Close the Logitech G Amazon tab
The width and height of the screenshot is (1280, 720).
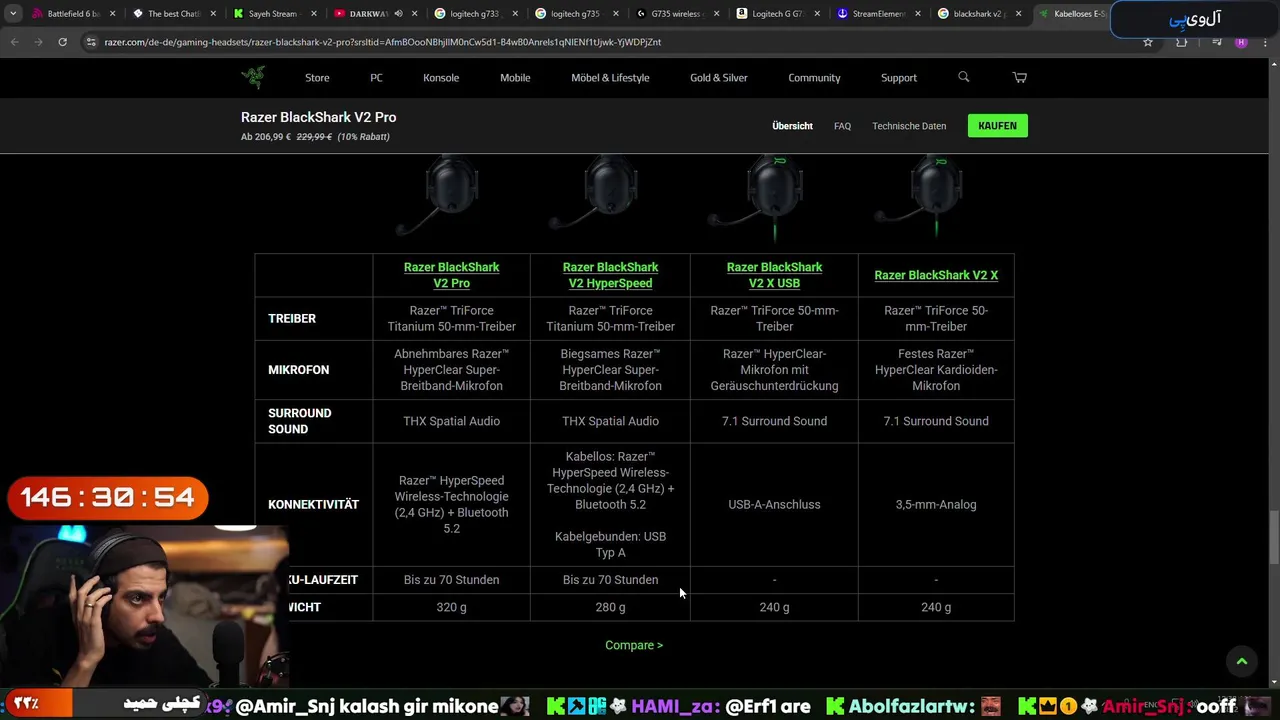(x=816, y=14)
